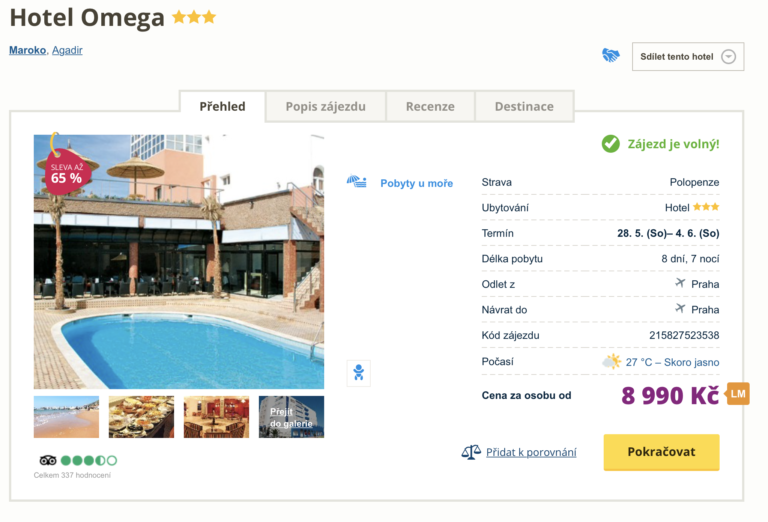The image size is (768, 522).
Task: Switch to the Popis zájezdu tab
Action: (325, 106)
